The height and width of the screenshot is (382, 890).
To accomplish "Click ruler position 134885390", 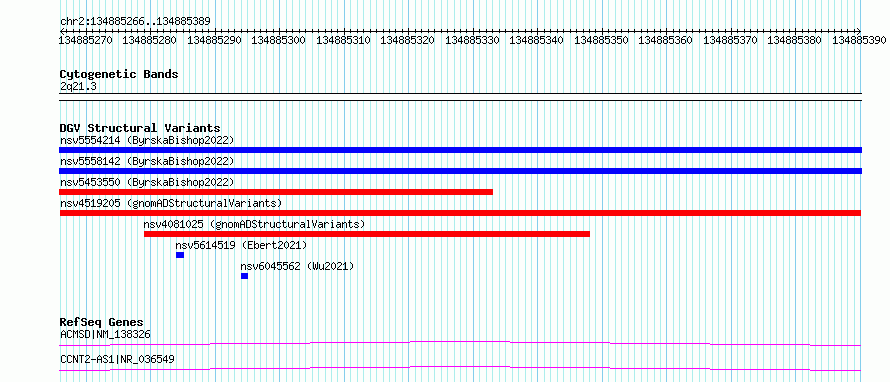I will [x=859, y=40].
